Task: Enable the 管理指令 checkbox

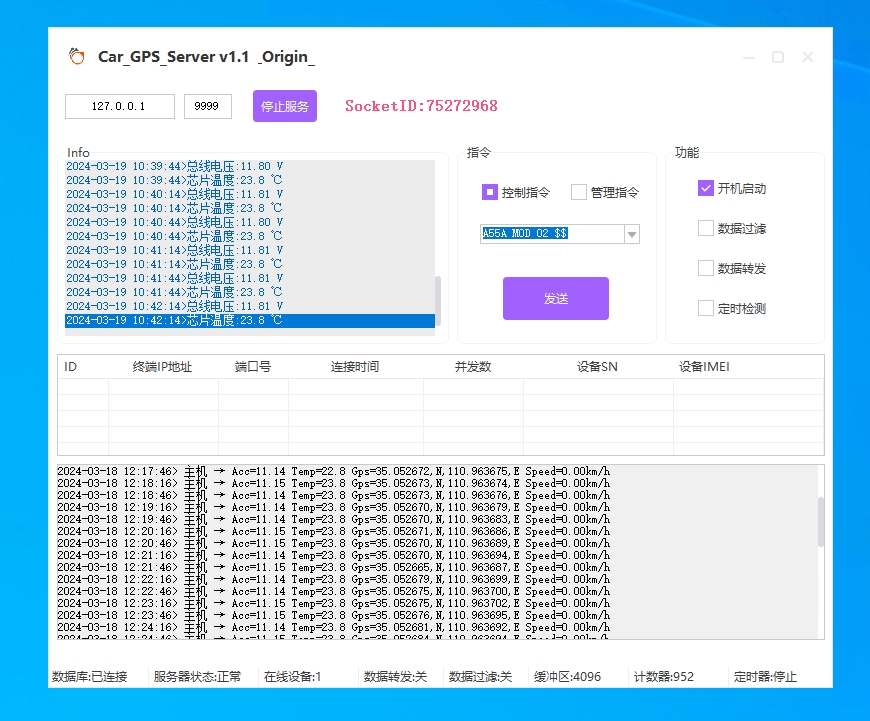Action: (579, 192)
